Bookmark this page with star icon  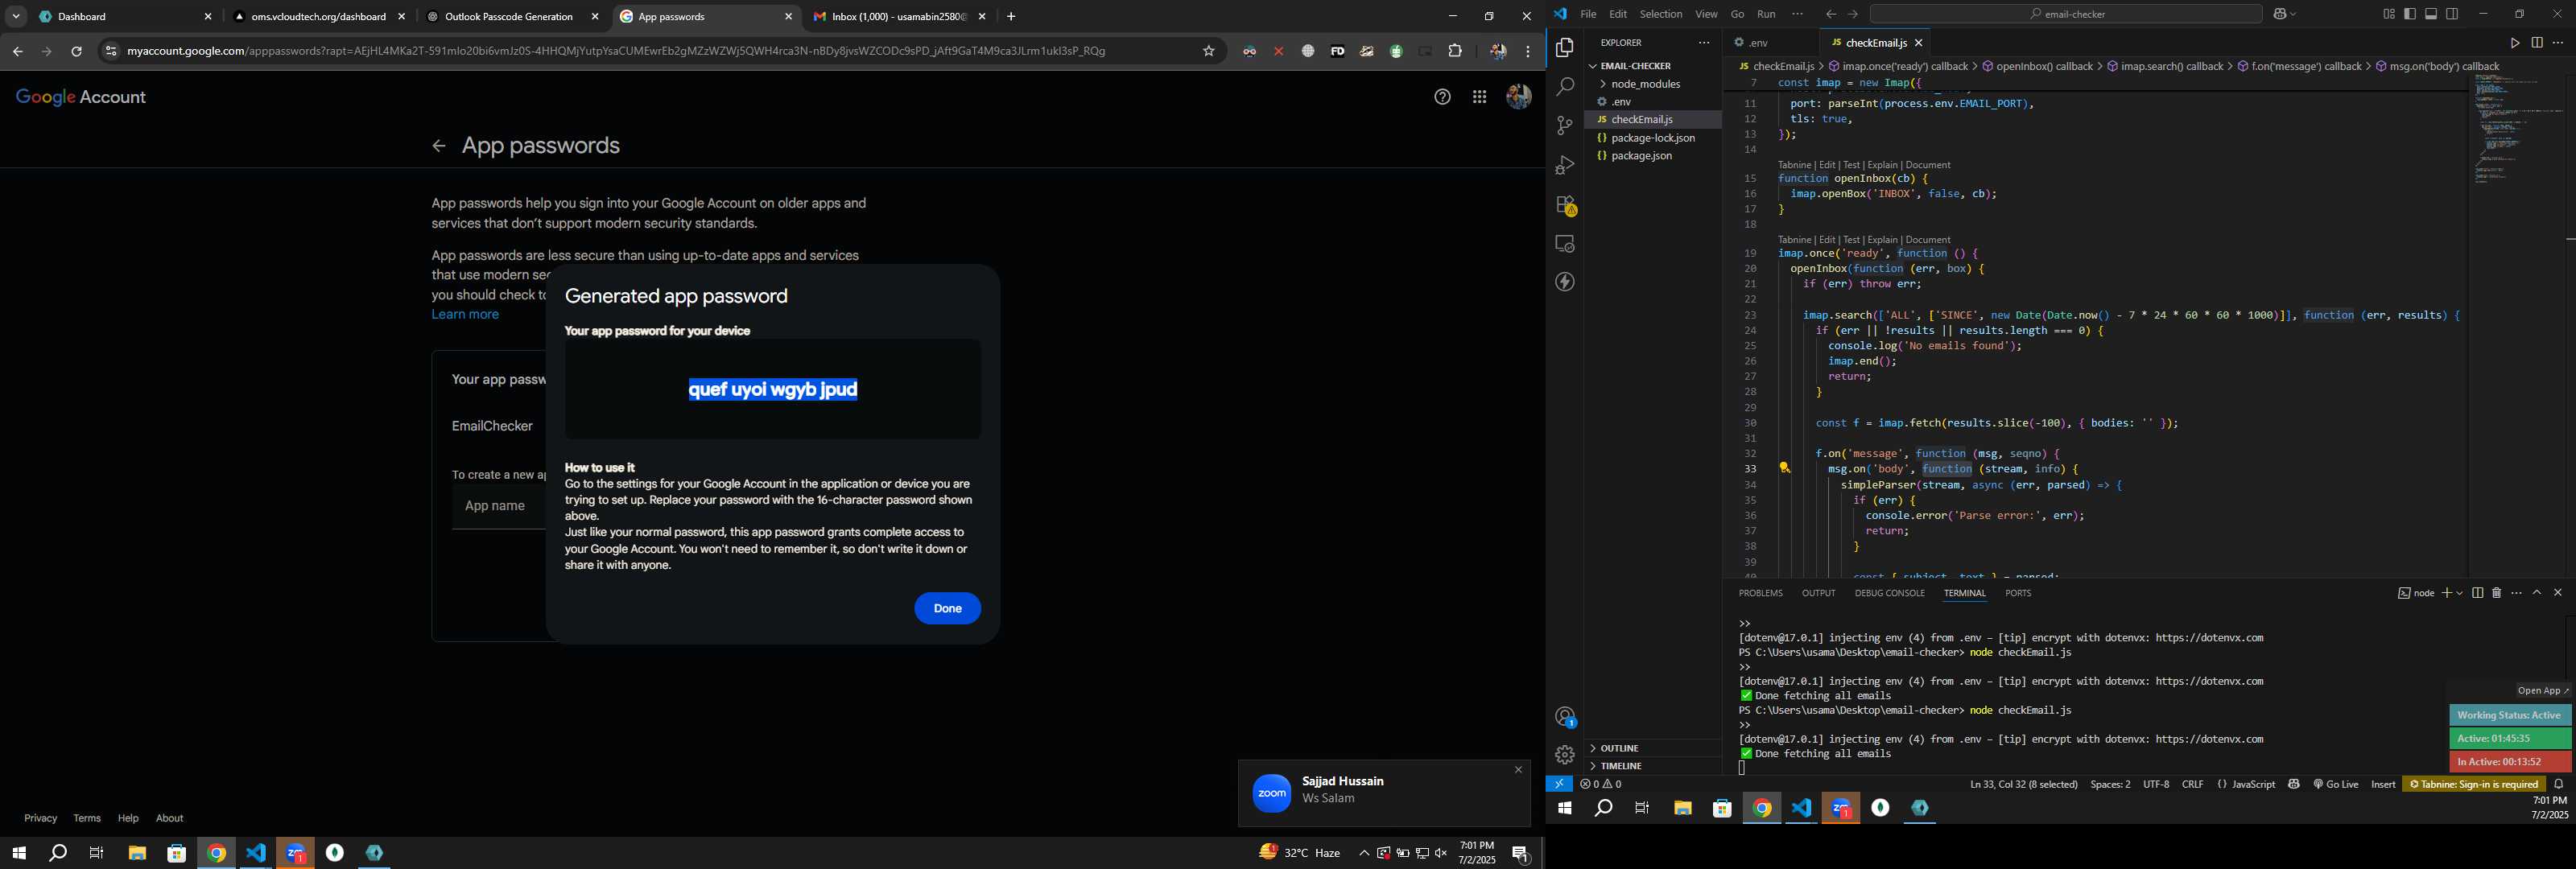tap(1209, 51)
